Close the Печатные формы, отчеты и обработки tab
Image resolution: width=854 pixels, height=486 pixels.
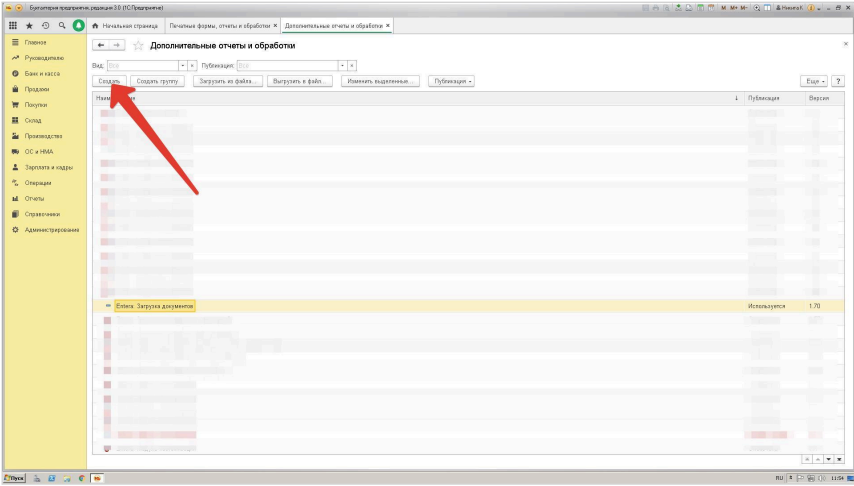[275, 26]
